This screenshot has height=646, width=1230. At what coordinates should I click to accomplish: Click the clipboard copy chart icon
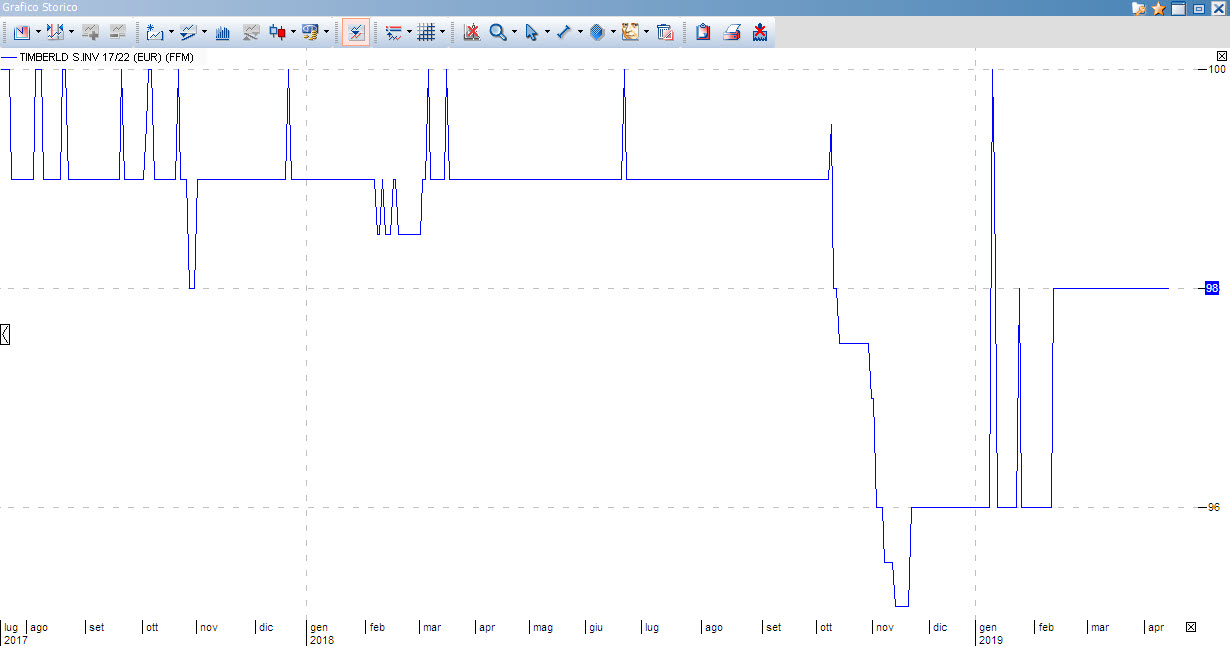[703, 32]
